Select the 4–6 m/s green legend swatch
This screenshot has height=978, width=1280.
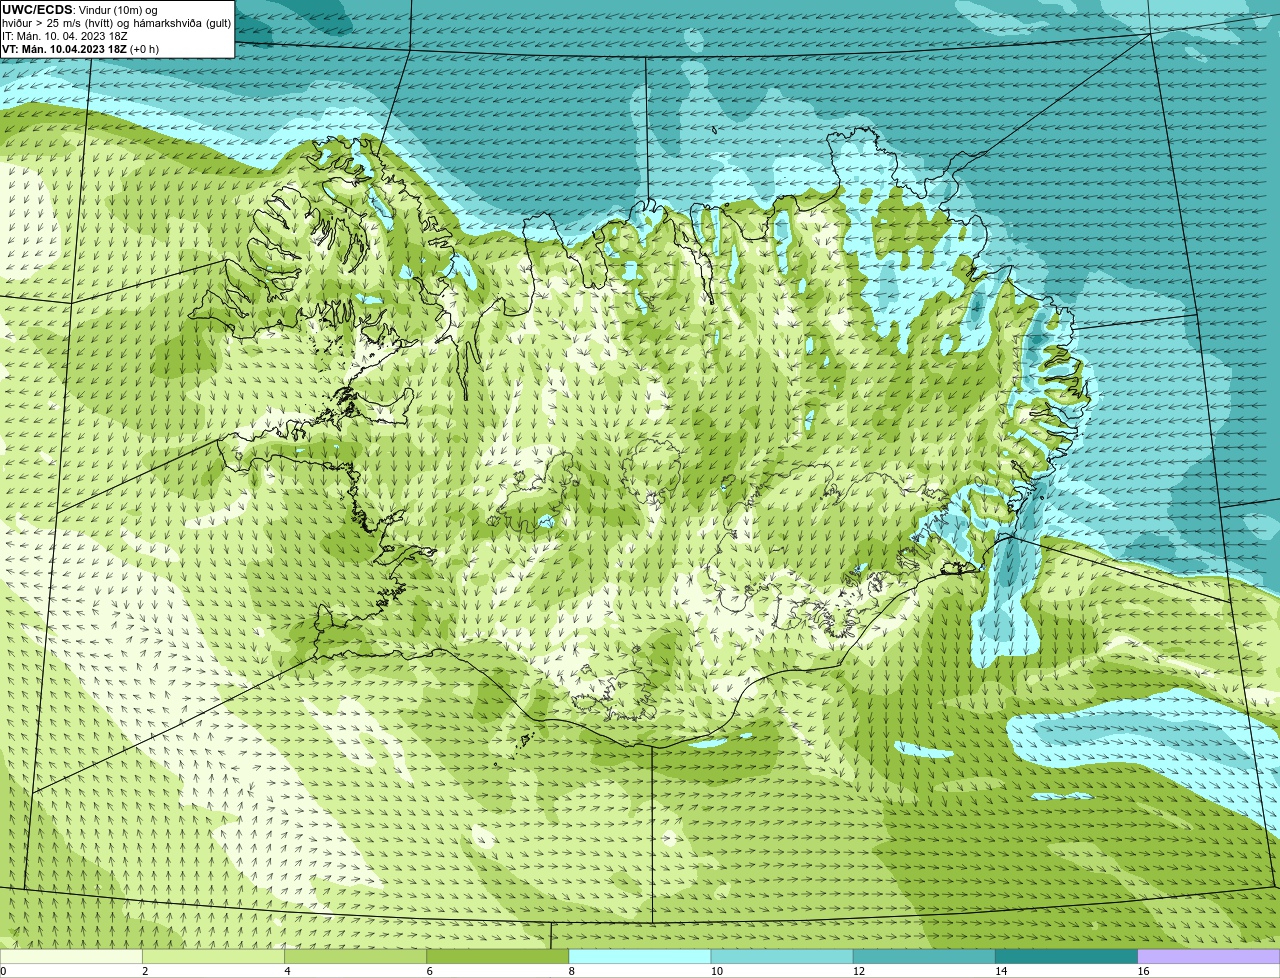click(x=355, y=957)
